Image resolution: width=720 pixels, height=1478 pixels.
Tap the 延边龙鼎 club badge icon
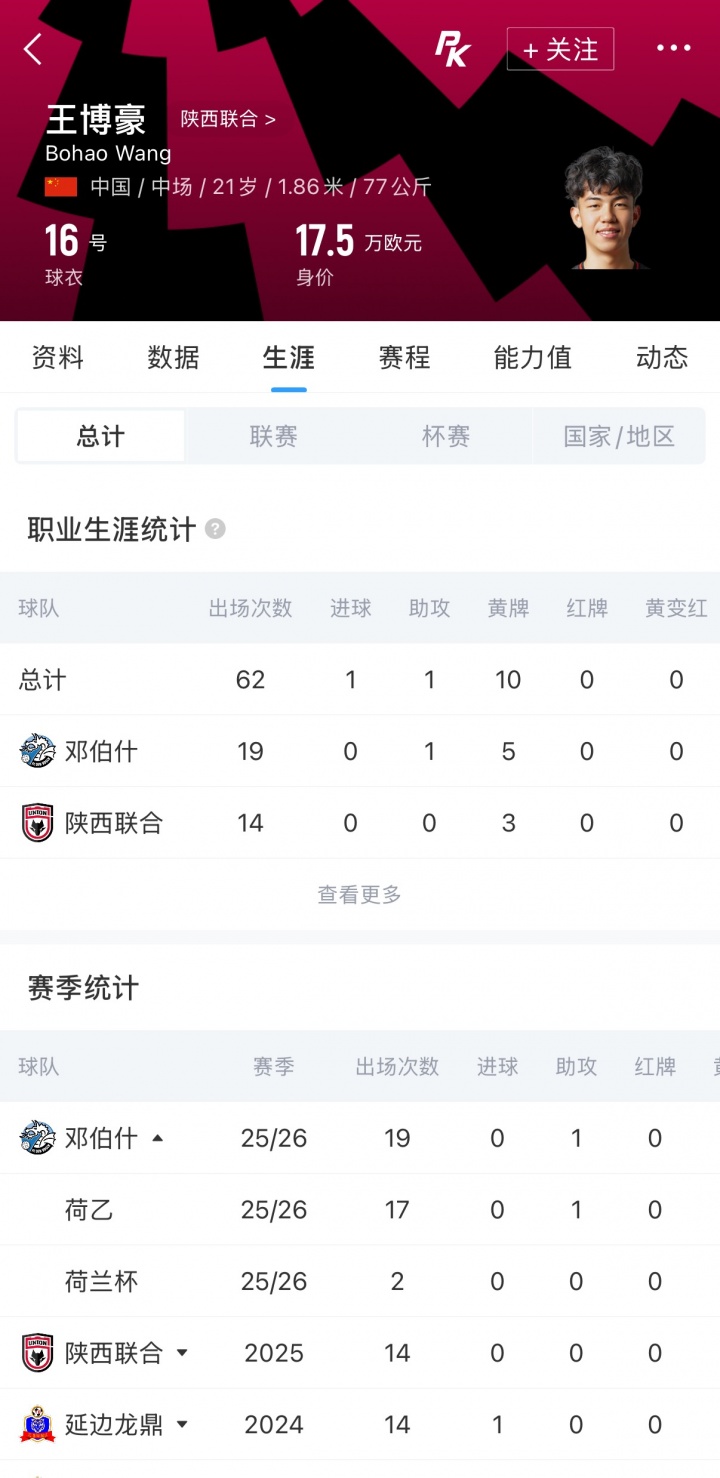point(37,1424)
